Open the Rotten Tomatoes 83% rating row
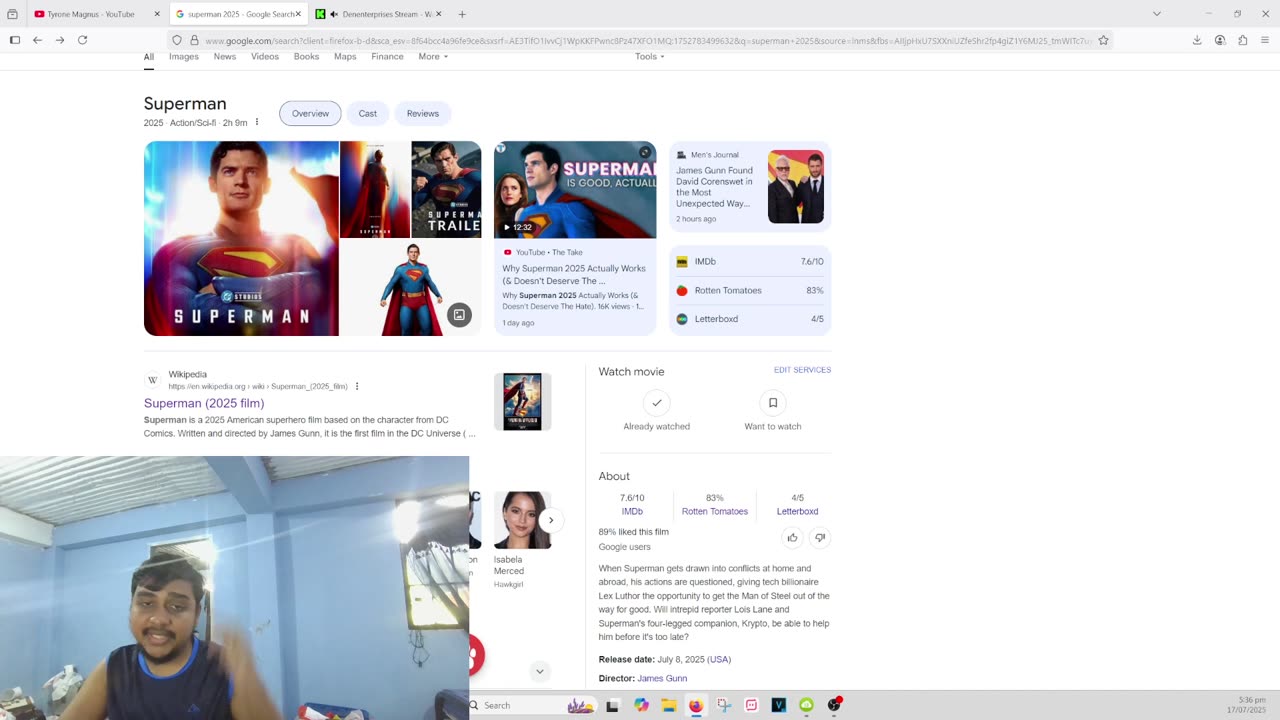This screenshot has height=720, width=1280. [750, 290]
